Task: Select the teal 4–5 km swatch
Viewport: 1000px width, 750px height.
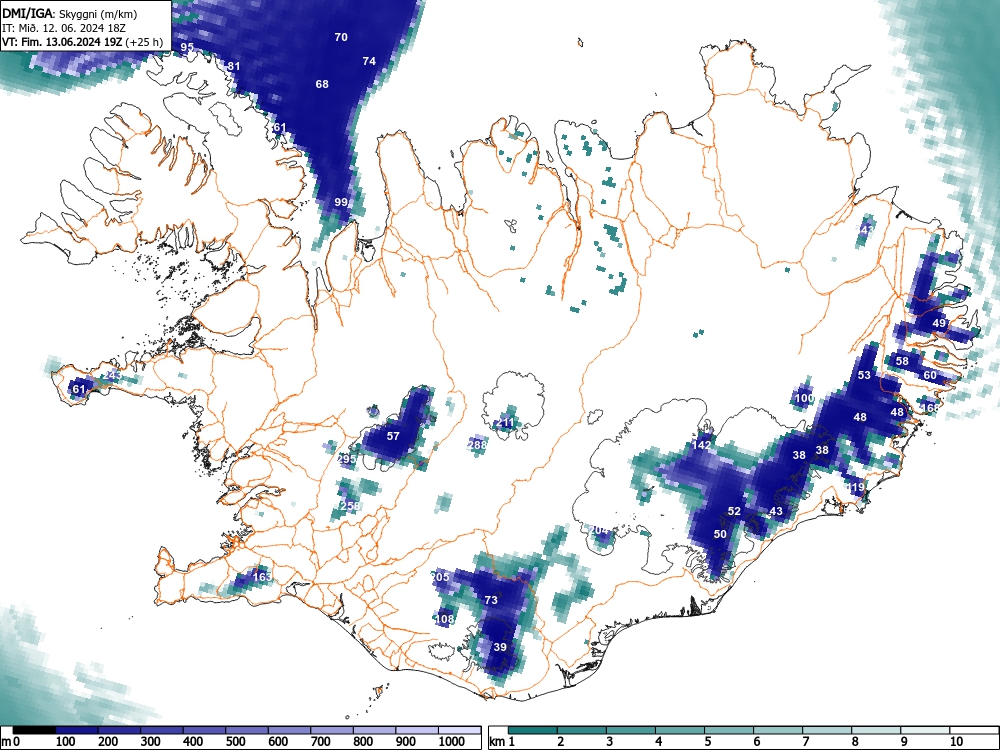Action: pos(680,730)
